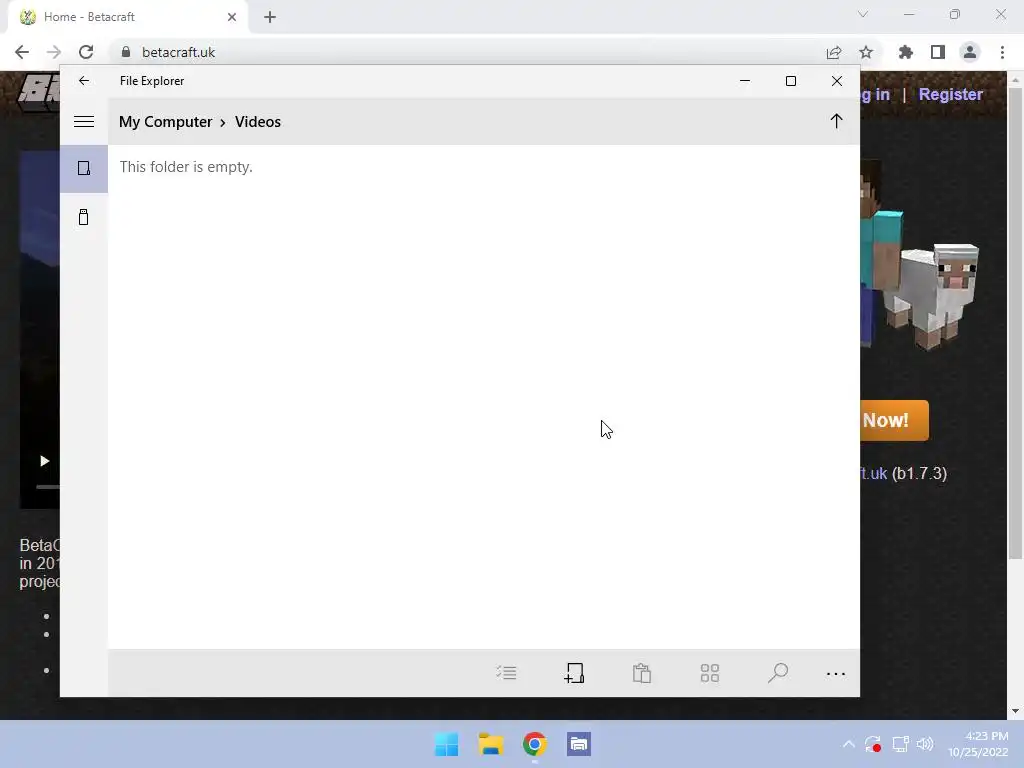Create new folder using bottom toolbar
1024x768 pixels.
coord(574,673)
